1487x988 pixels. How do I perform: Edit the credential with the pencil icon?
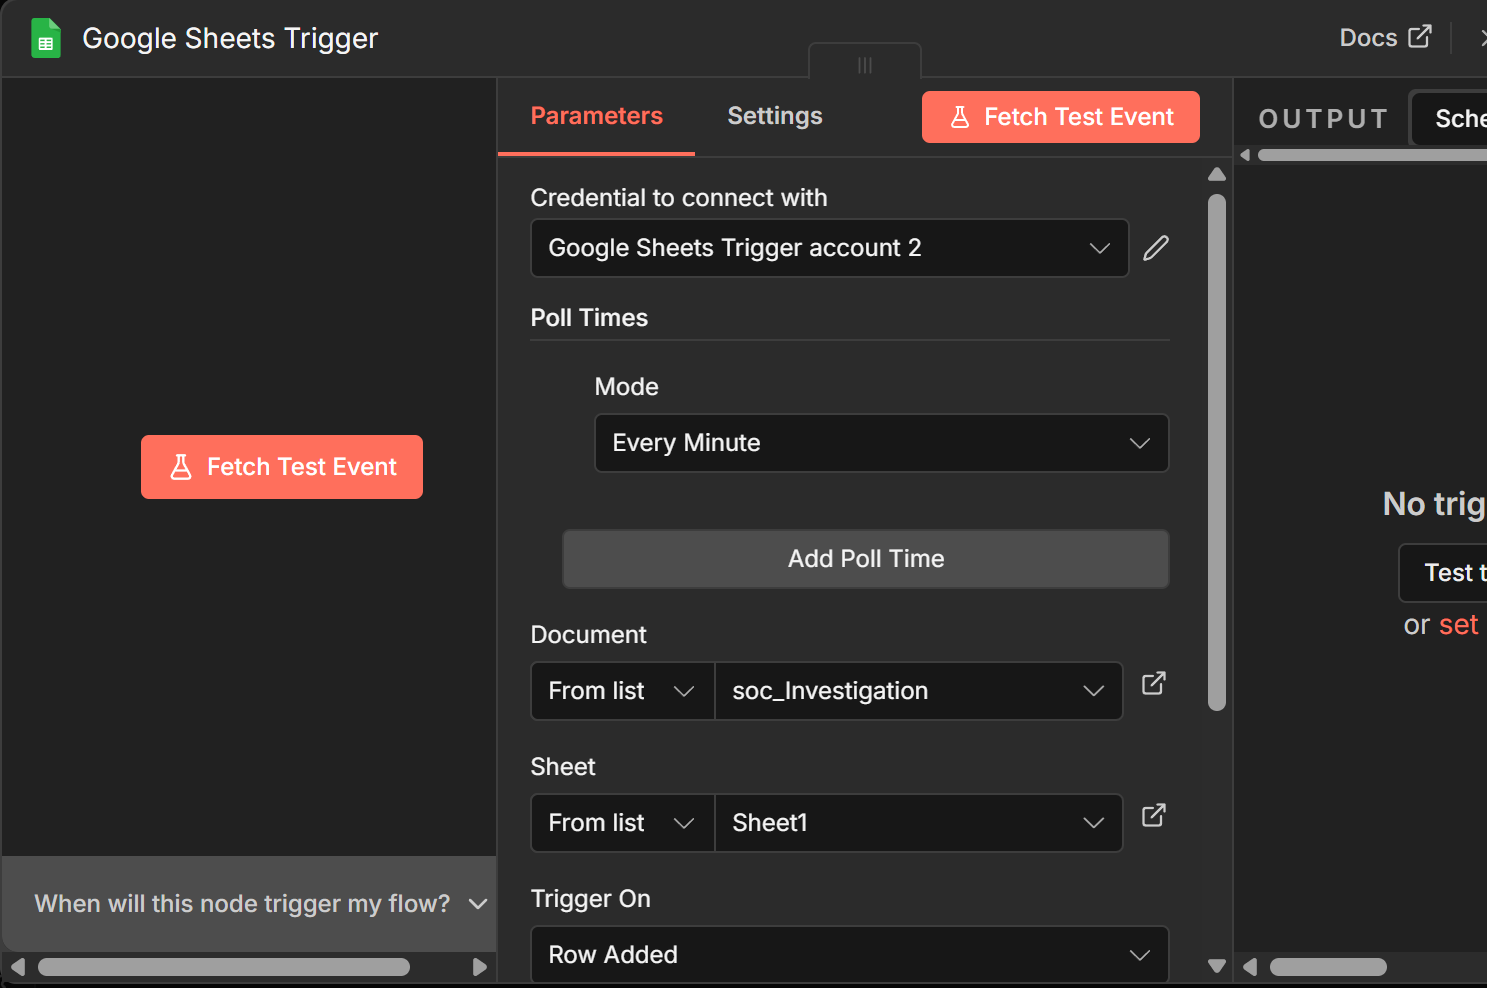tap(1156, 248)
